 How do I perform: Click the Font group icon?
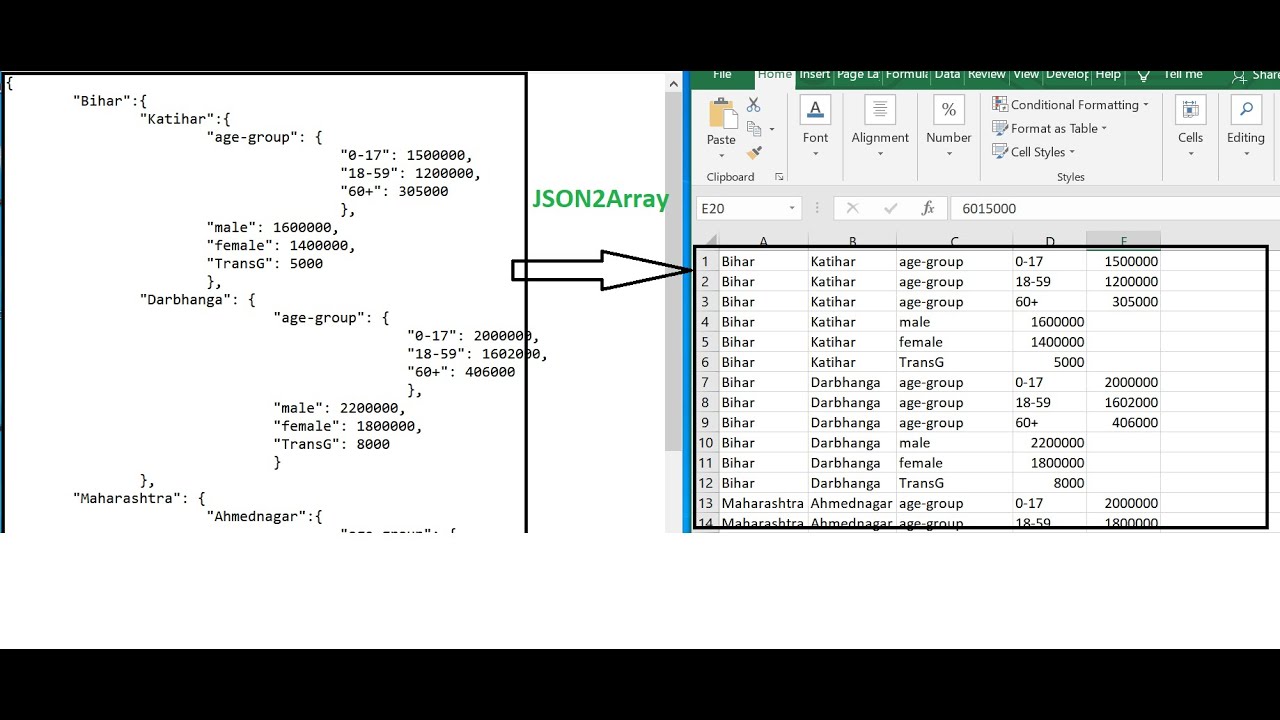(x=815, y=109)
